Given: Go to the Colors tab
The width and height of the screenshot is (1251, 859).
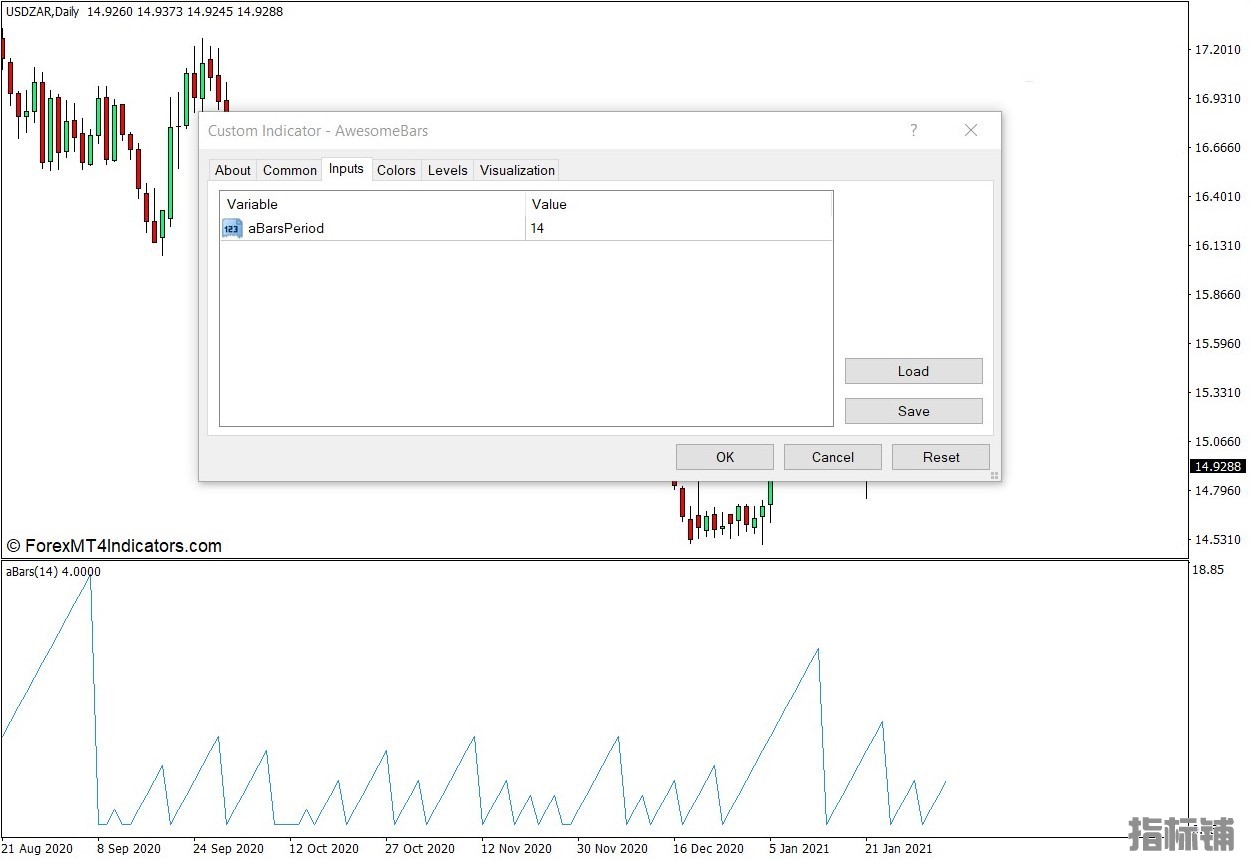Looking at the screenshot, I should (x=396, y=170).
